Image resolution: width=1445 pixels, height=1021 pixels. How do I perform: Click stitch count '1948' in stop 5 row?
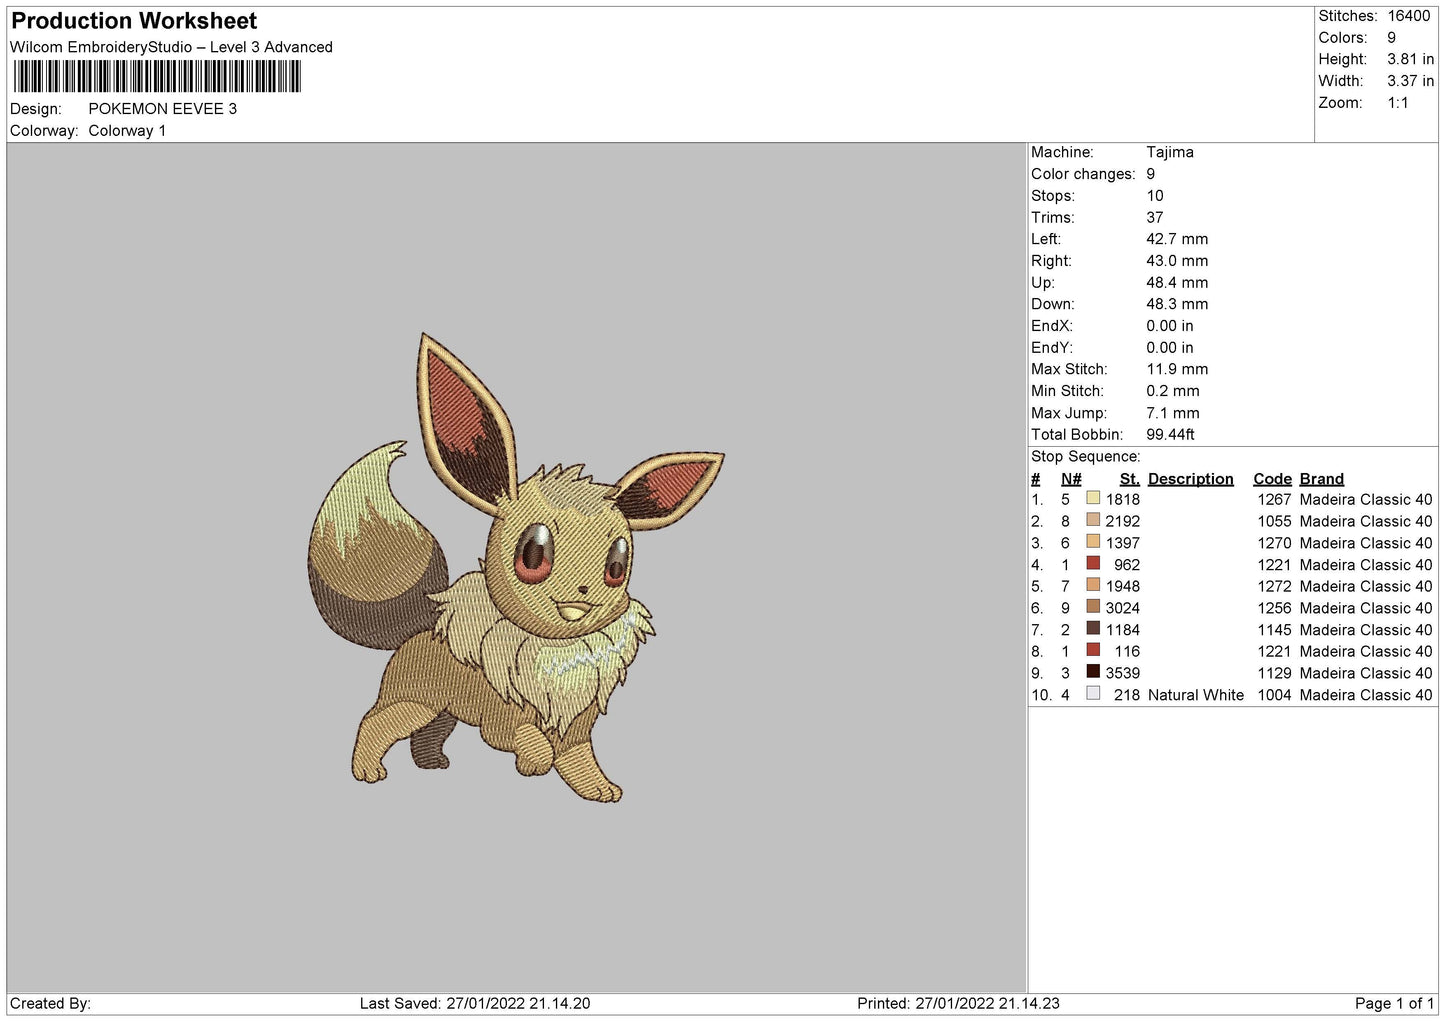1123,587
